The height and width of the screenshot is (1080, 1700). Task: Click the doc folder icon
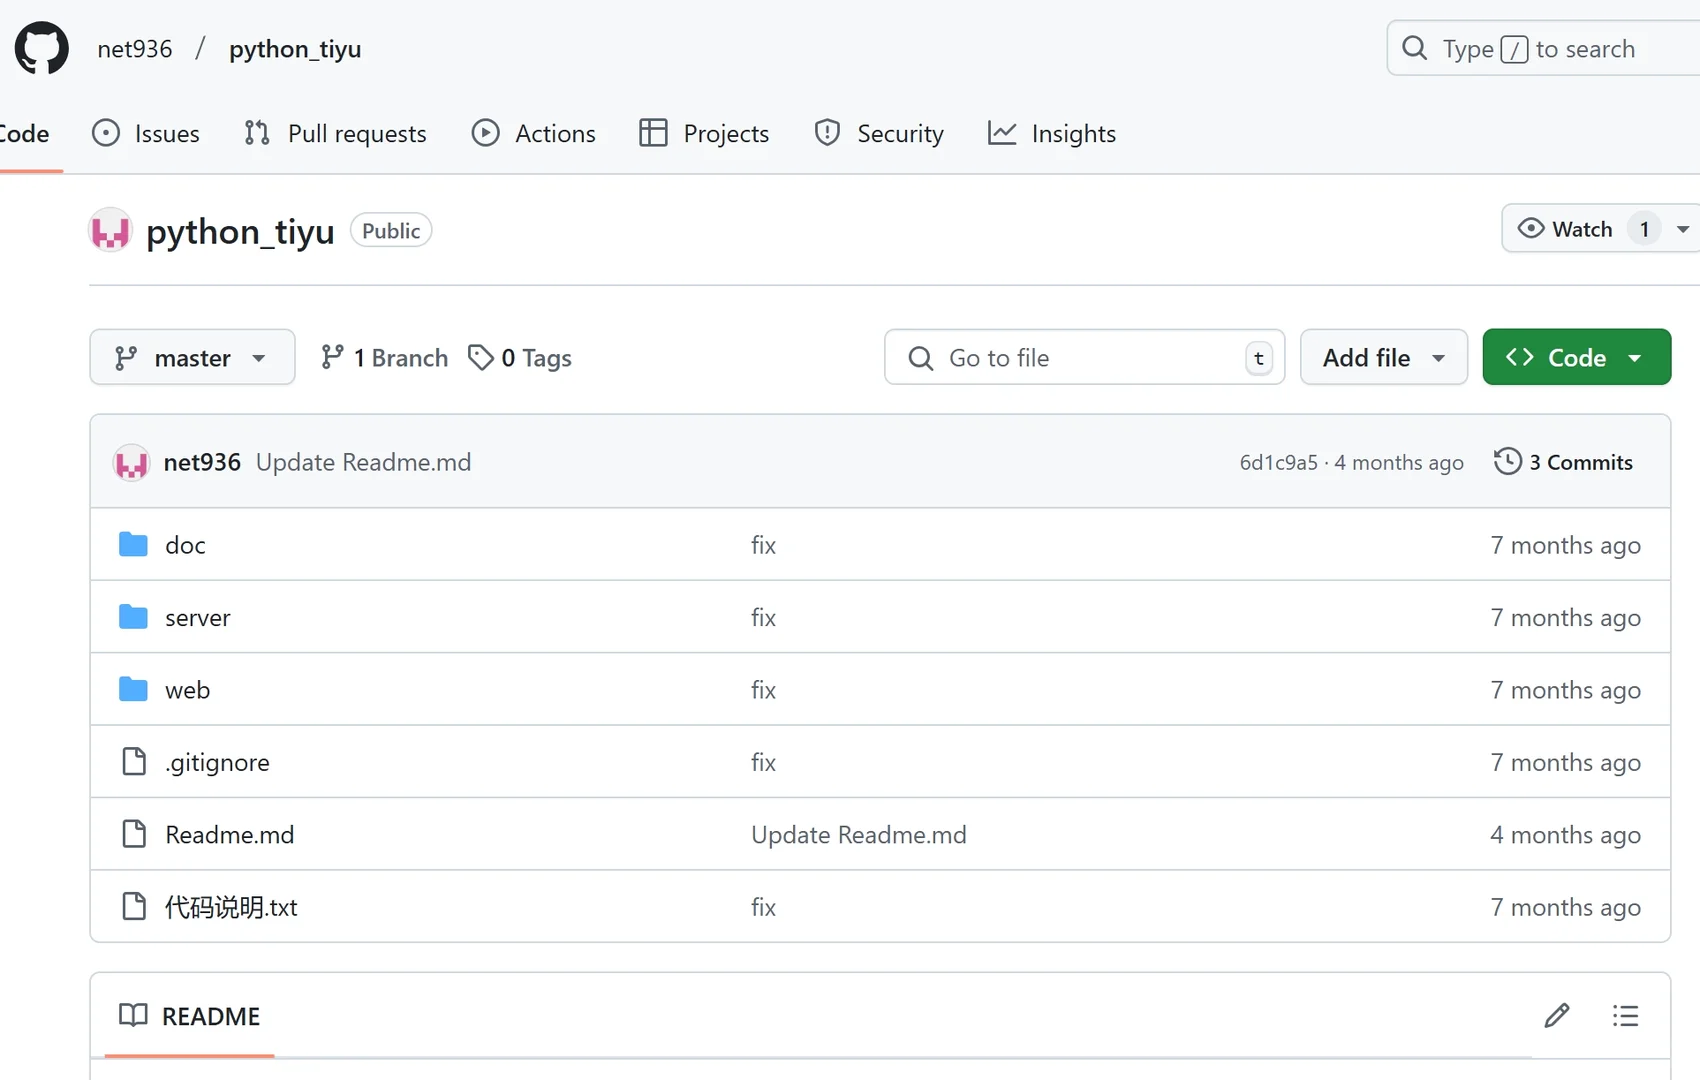133,544
